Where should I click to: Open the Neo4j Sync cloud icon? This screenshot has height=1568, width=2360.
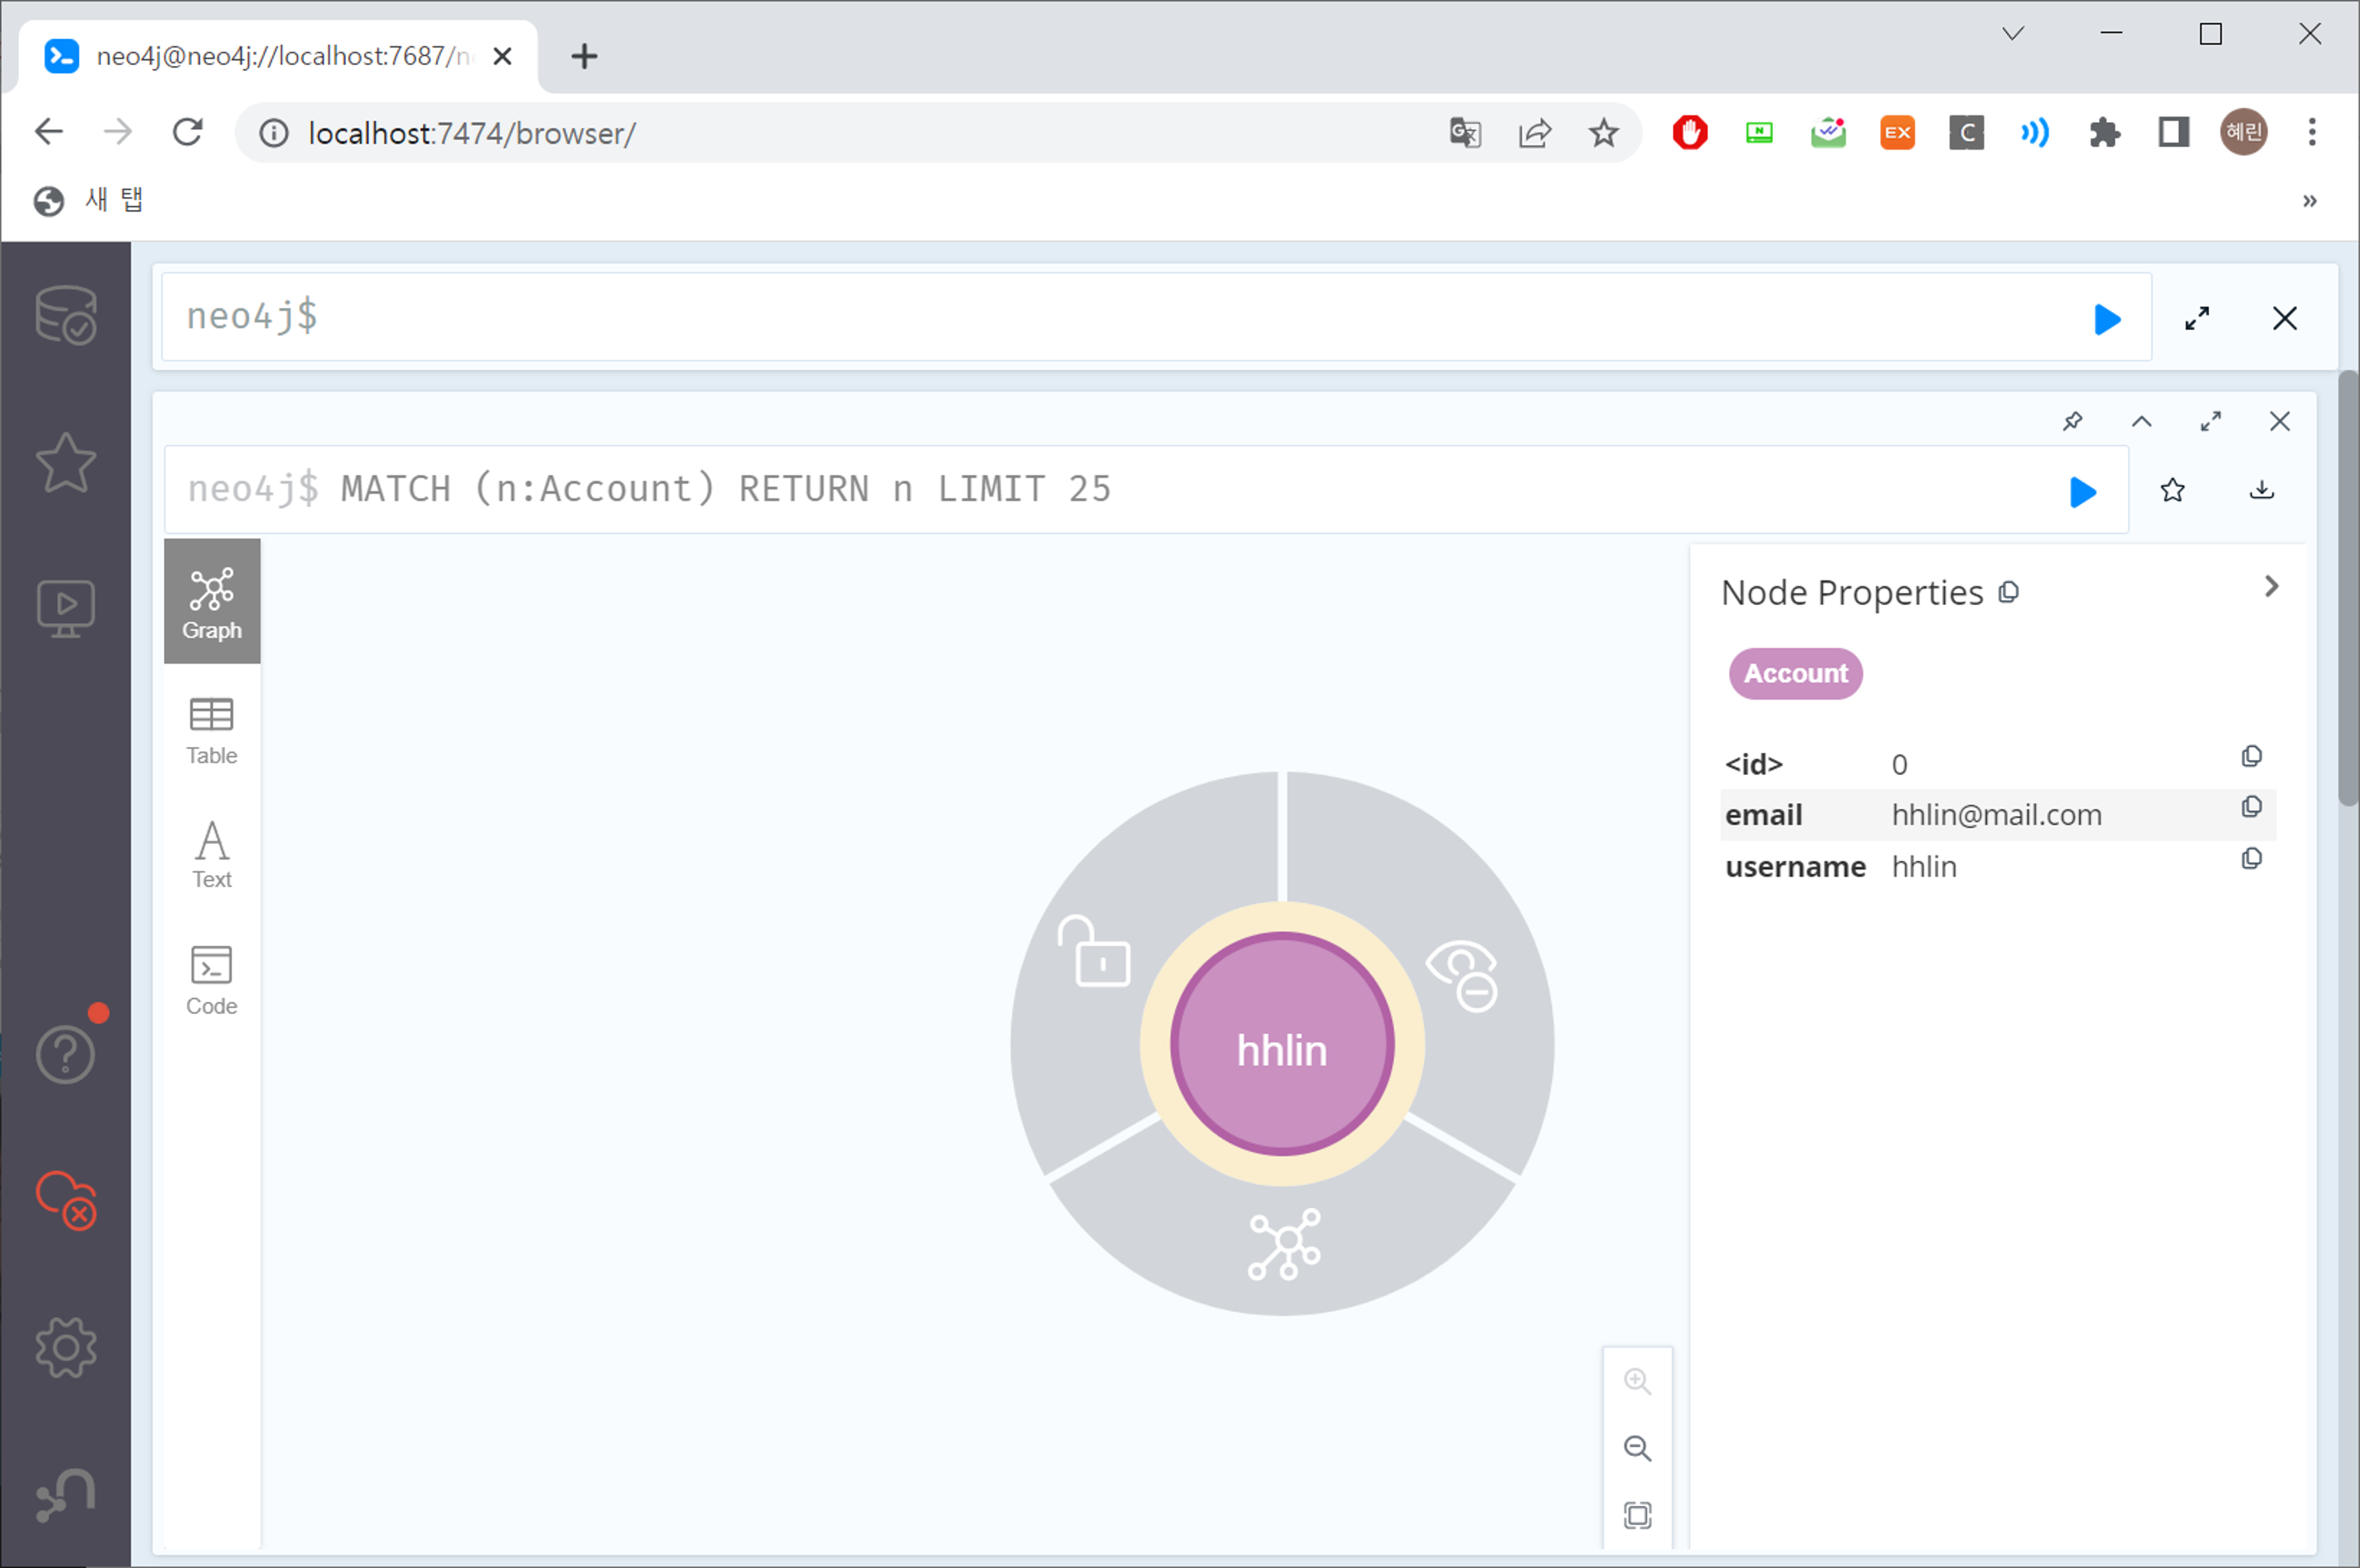tap(66, 1200)
